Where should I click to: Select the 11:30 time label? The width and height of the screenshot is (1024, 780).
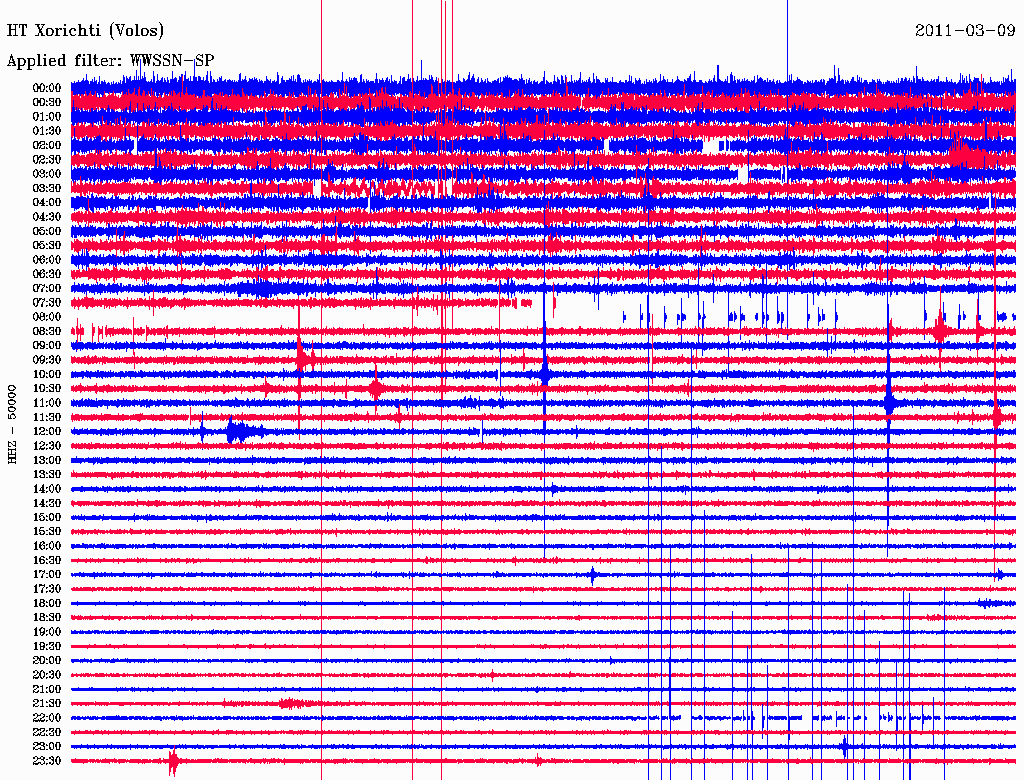[x=47, y=417]
